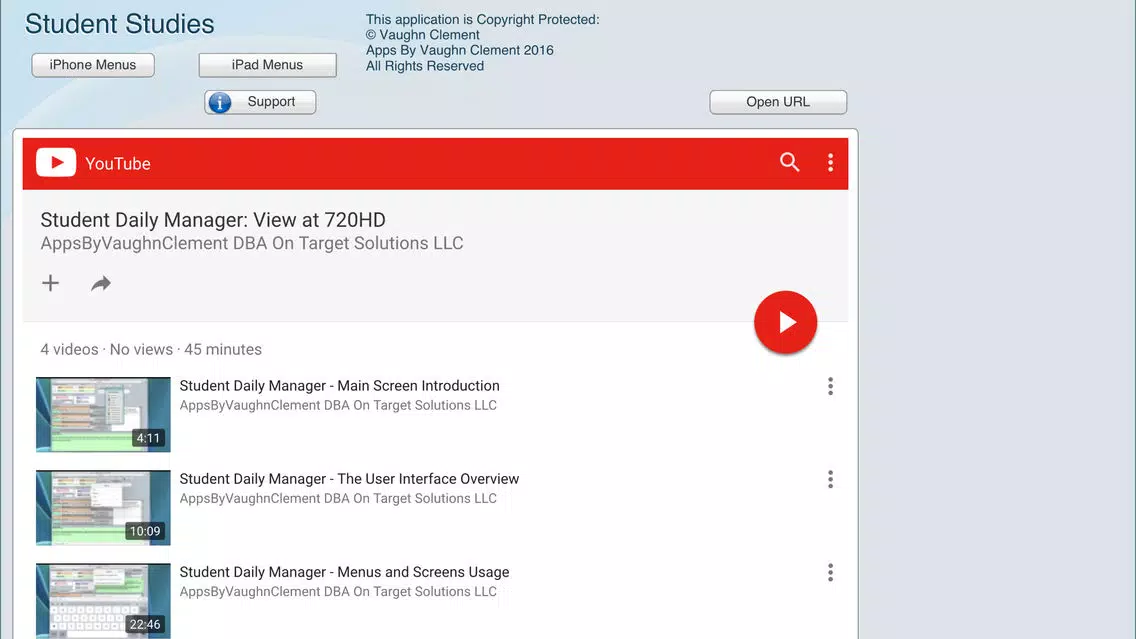Image resolution: width=1136 pixels, height=639 pixels.
Task: Open Main Screen Introduction video thumbnail
Action: (103, 414)
